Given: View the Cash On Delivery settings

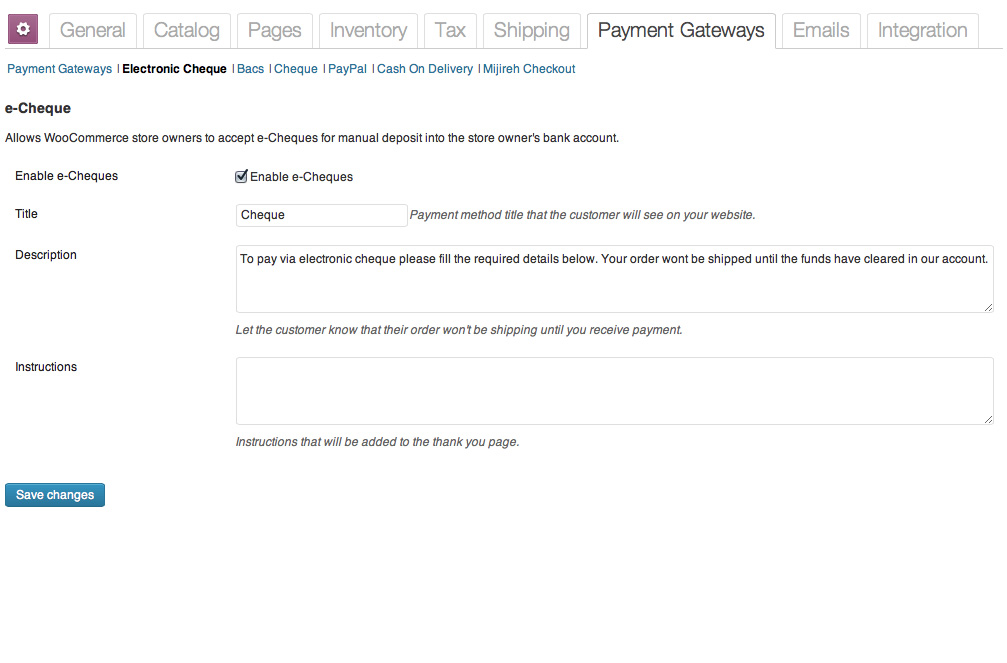Looking at the screenshot, I should point(425,69).
